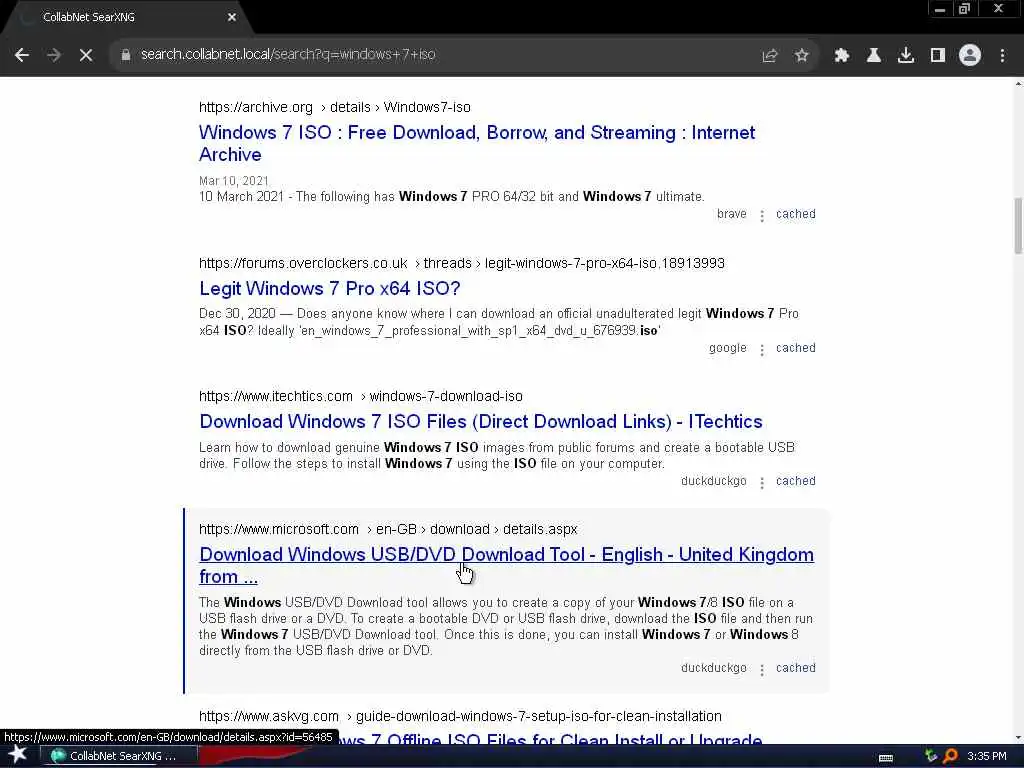Screen dimensions: 1024x768
Task: Click the brave engine label
Action: (x=731, y=214)
